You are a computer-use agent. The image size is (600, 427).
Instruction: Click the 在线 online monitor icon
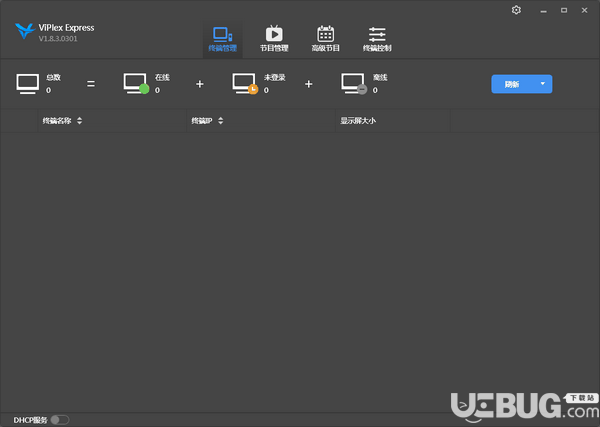tap(136, 84)
